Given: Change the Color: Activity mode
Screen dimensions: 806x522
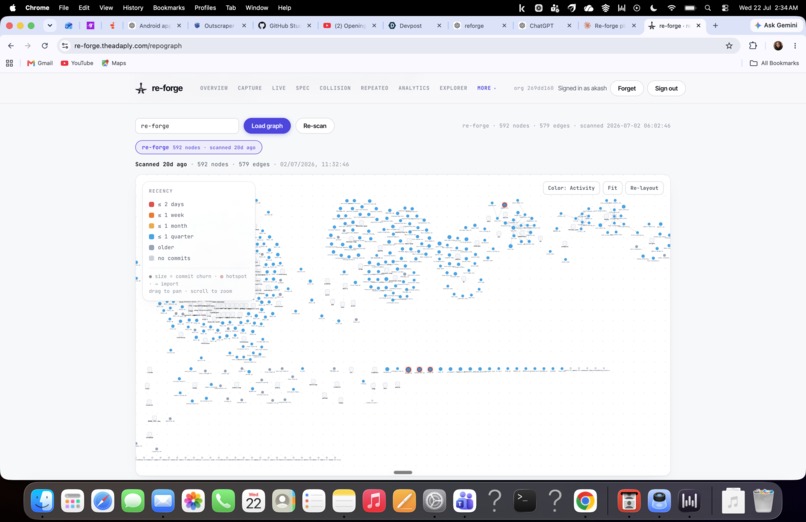Looking at the screenshot, I should click(571, 188).
